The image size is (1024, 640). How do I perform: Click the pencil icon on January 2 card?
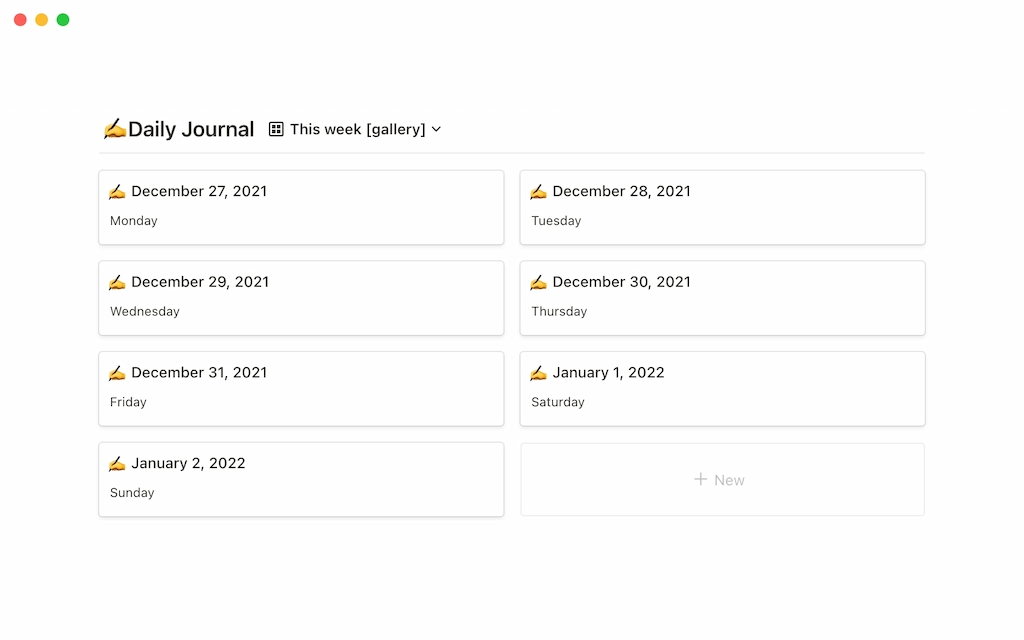(117, 463)
